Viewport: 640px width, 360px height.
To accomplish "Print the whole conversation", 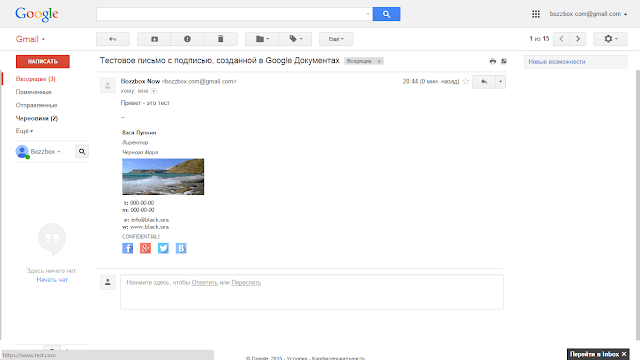I will (x=493, y=61).
